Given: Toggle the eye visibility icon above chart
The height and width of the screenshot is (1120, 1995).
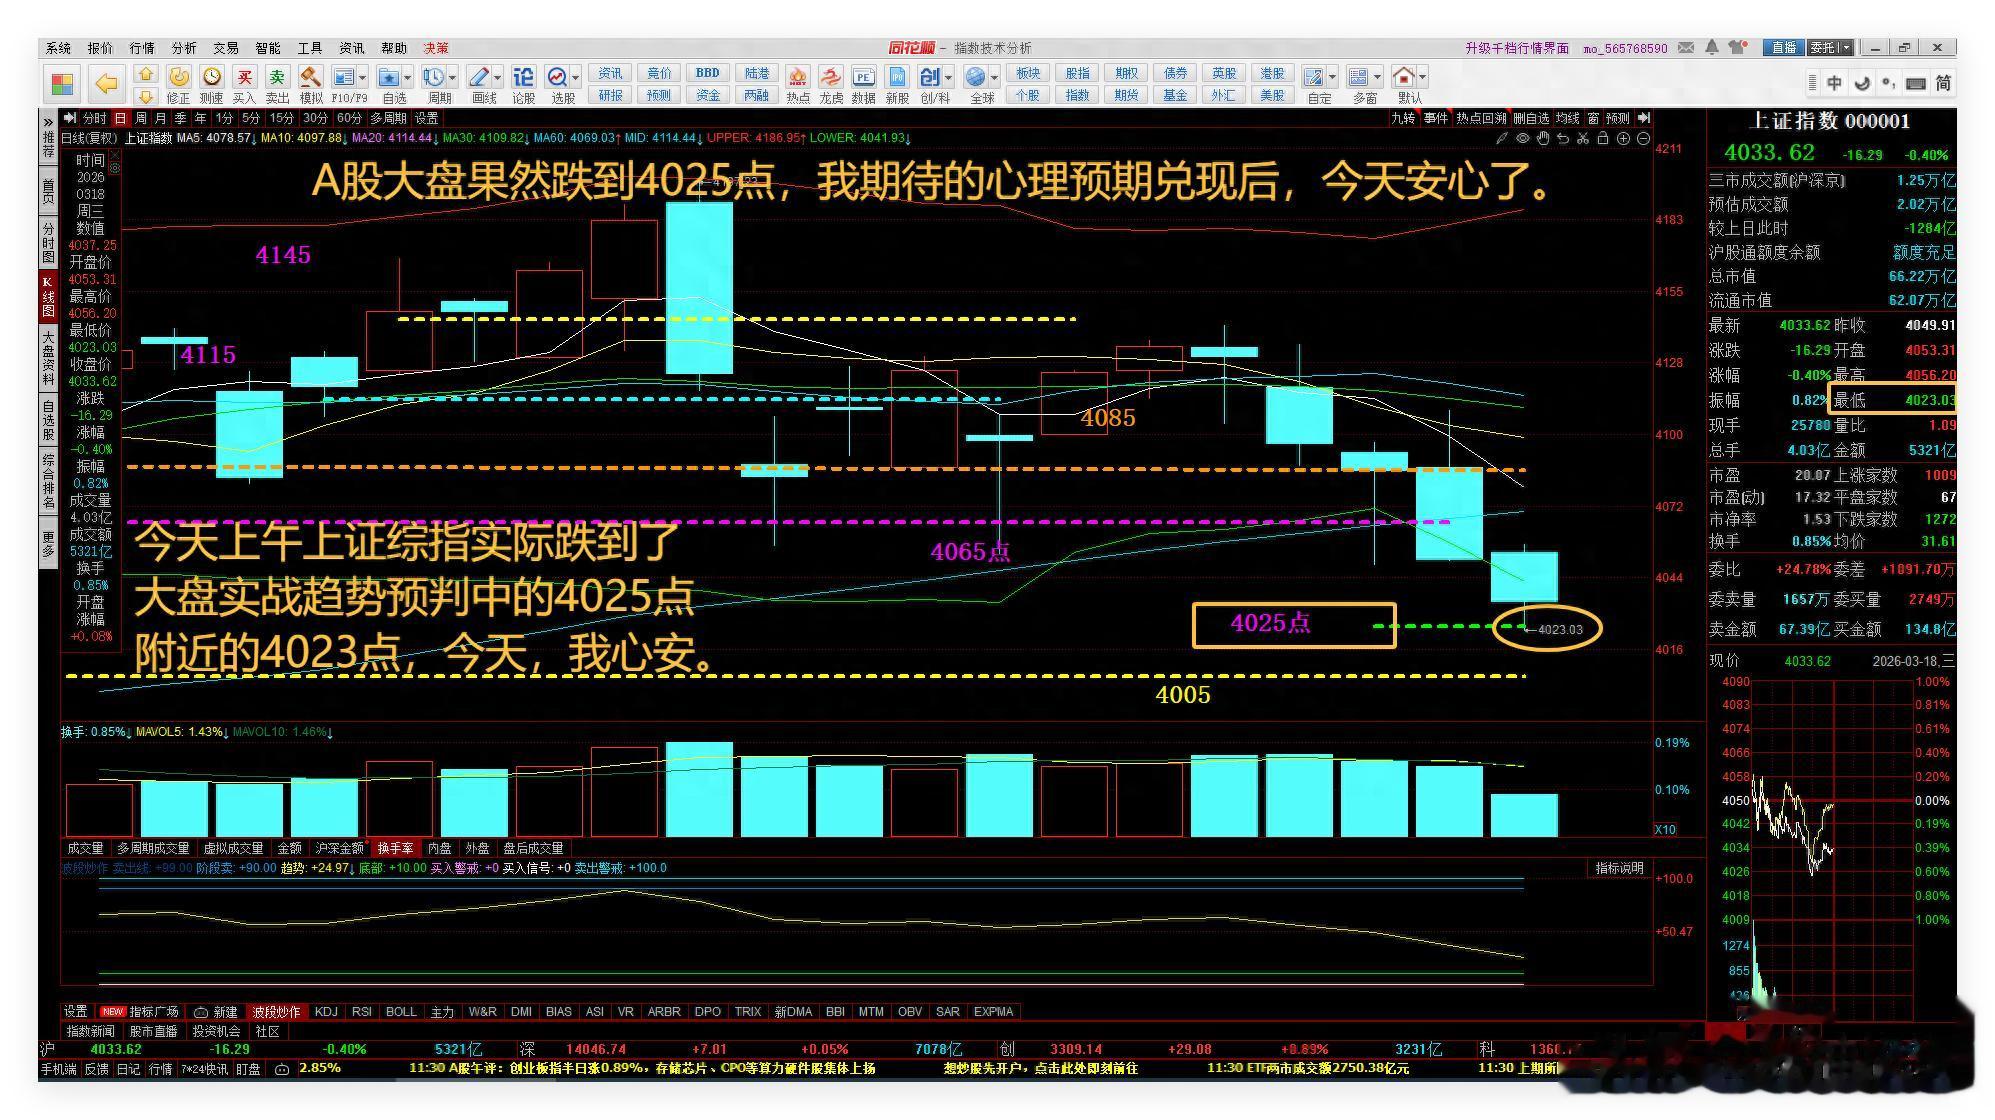Looking at the screenshot, I should coord(1522,139).
